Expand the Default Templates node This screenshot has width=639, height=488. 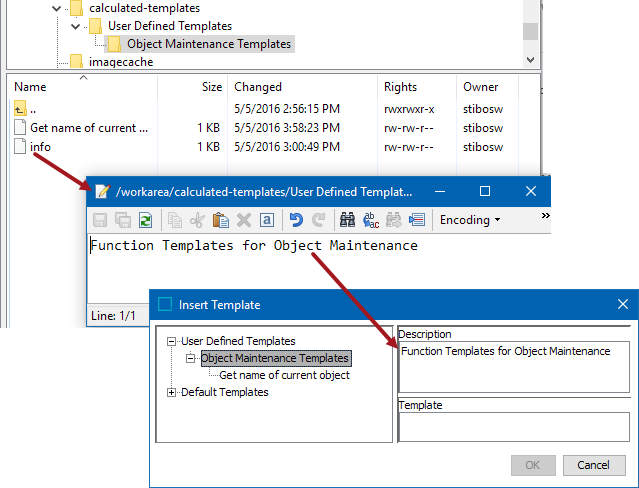(x=172, y=392)
